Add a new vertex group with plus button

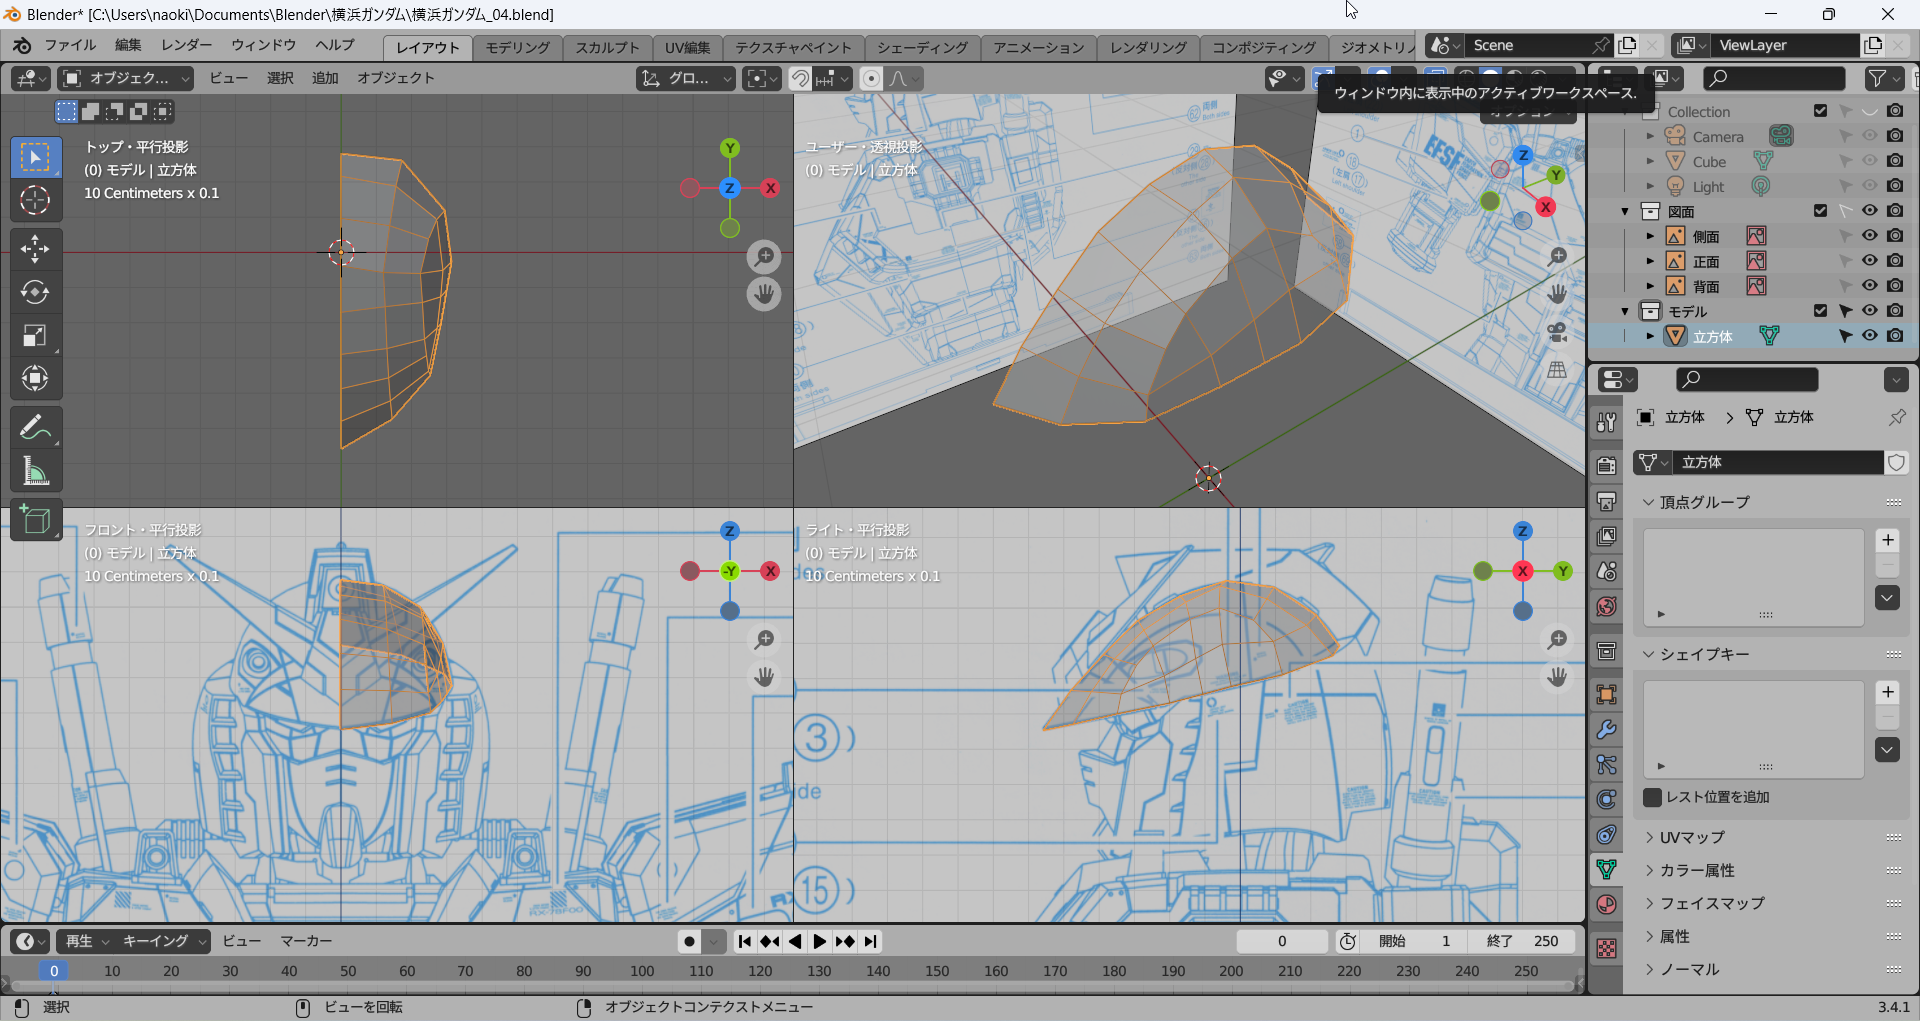1887,540
